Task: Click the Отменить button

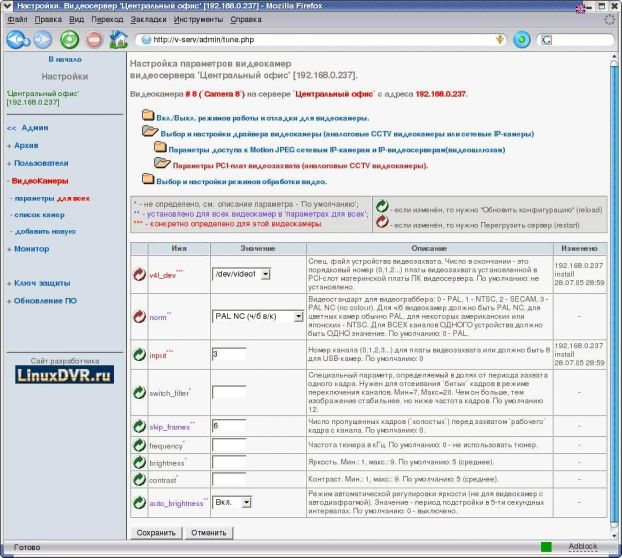Action: (209, 533)
